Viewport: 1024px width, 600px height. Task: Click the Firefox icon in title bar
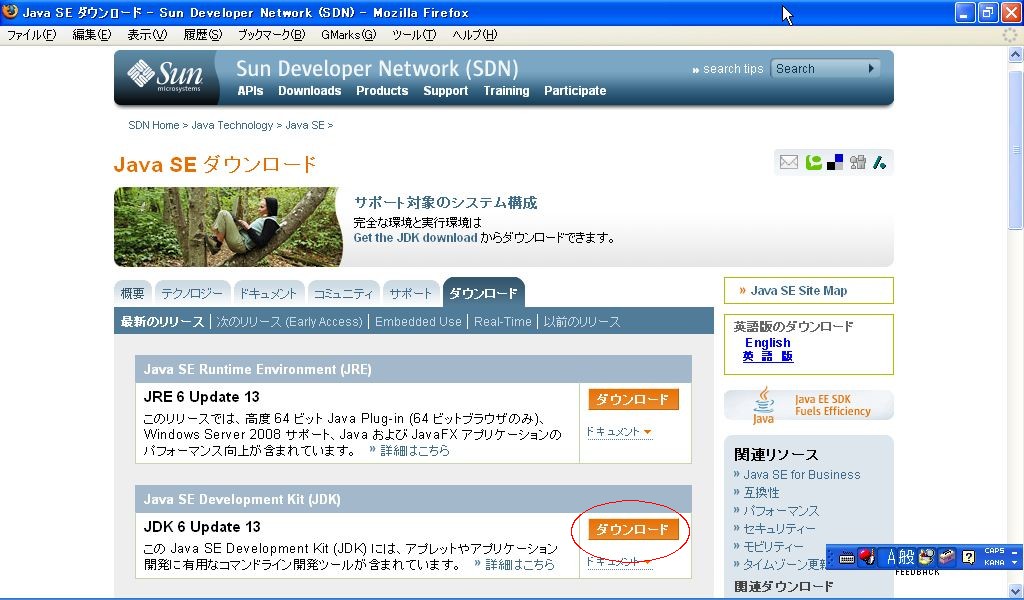pyautogui.click(x=10, y=11)
